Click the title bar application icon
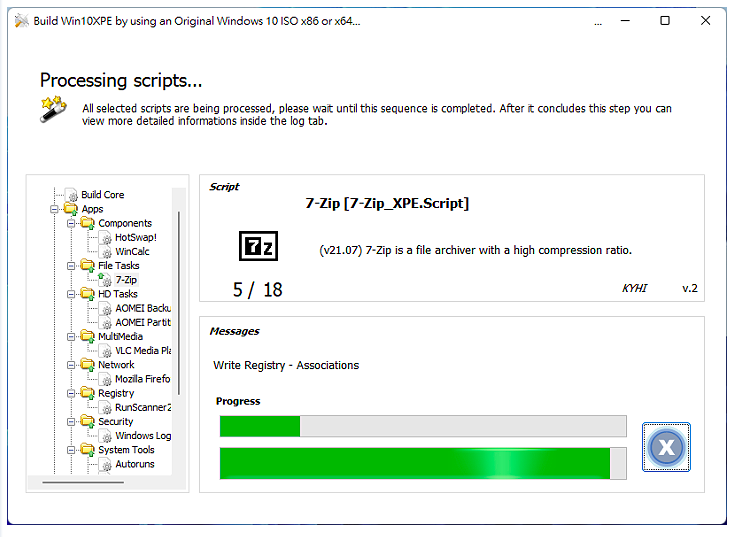743x537 pixels. click(21, 21)
